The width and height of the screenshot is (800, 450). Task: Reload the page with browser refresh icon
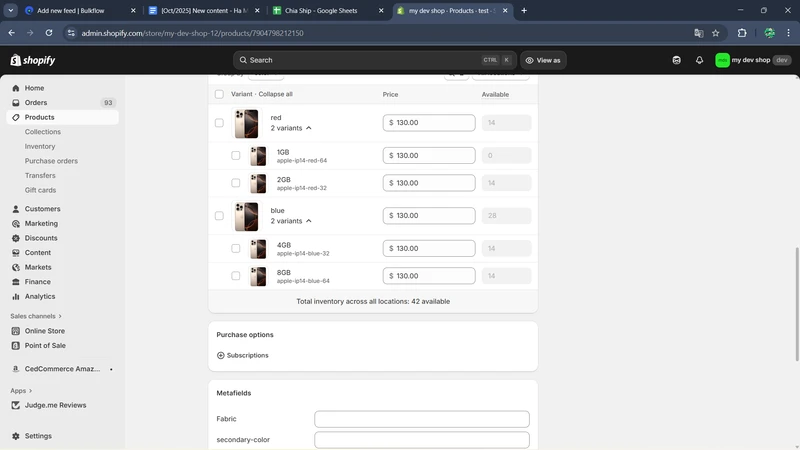(48, 33)
